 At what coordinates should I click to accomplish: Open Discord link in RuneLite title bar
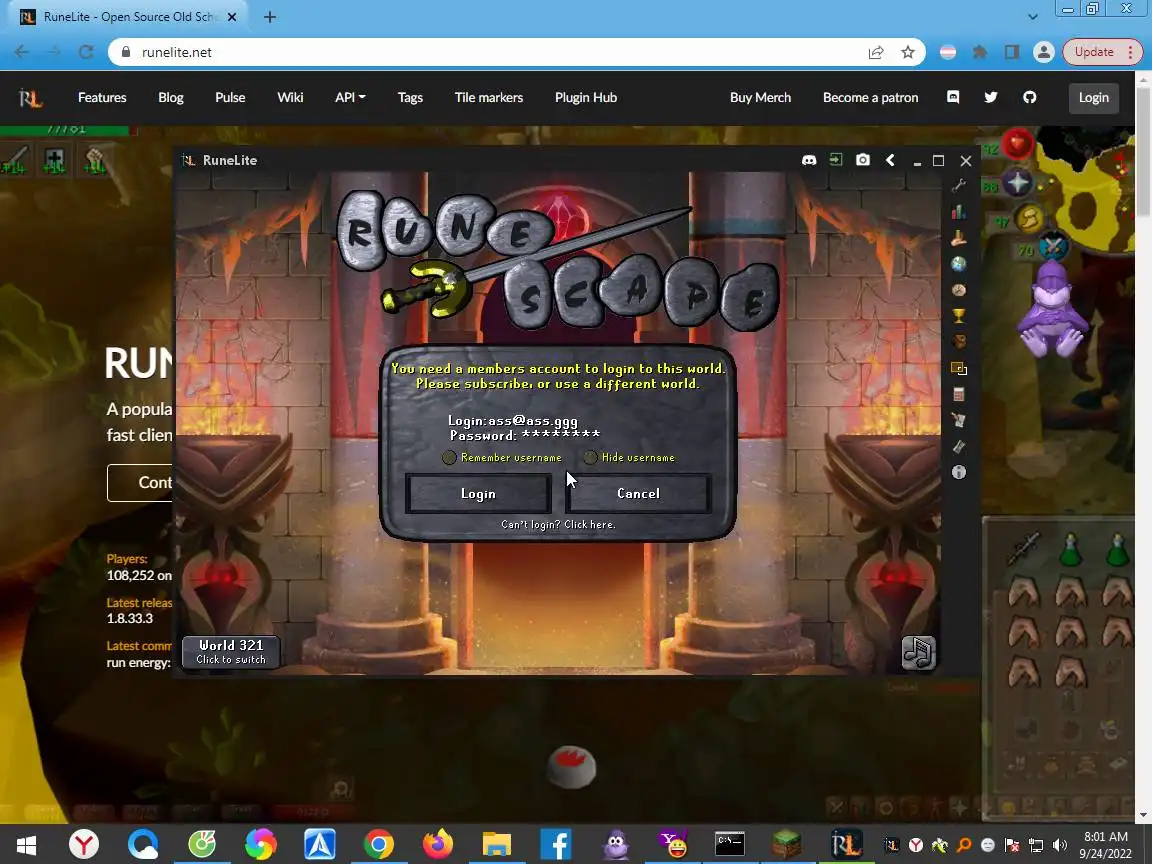click(x=809, y=160)
